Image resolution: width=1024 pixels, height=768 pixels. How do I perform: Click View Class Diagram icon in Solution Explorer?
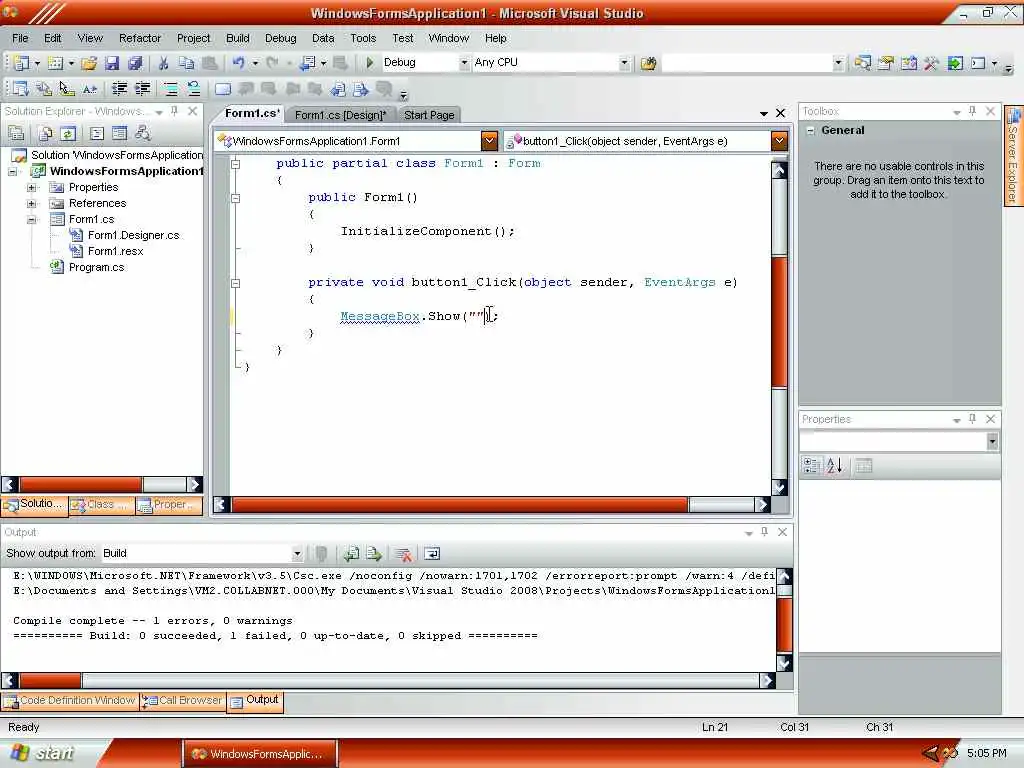point(142,134)
